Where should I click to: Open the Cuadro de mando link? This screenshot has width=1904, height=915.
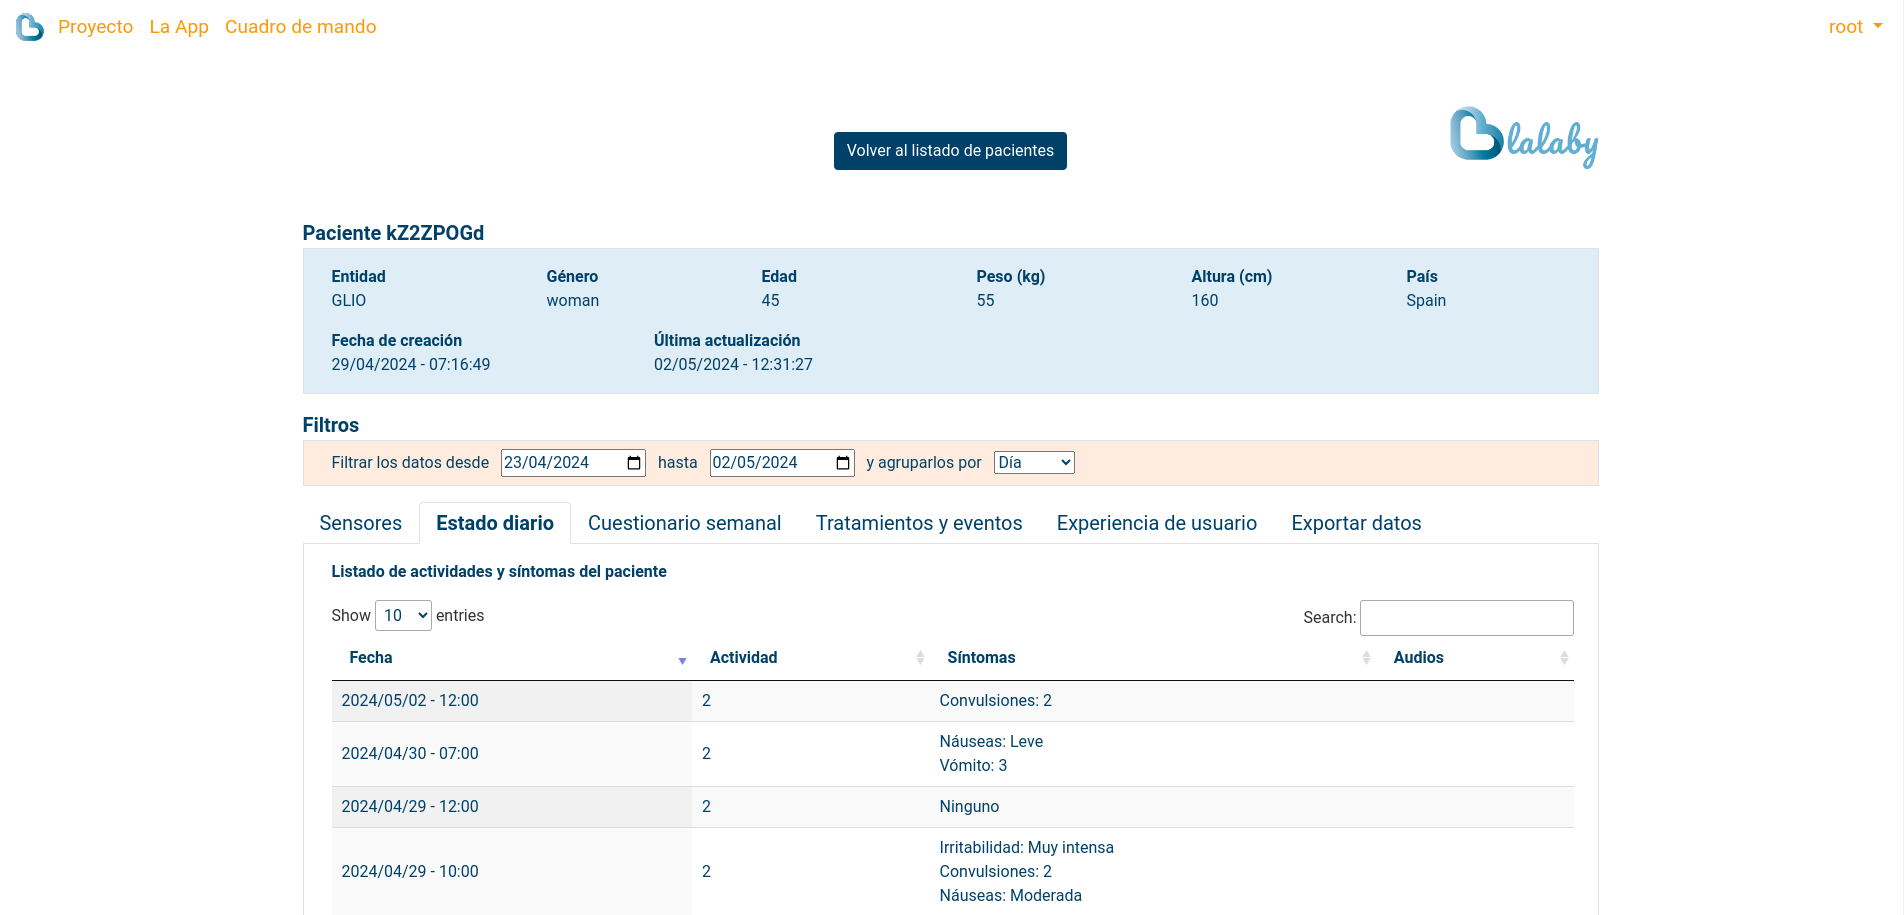pyautogui.click(x=300, y=27)
